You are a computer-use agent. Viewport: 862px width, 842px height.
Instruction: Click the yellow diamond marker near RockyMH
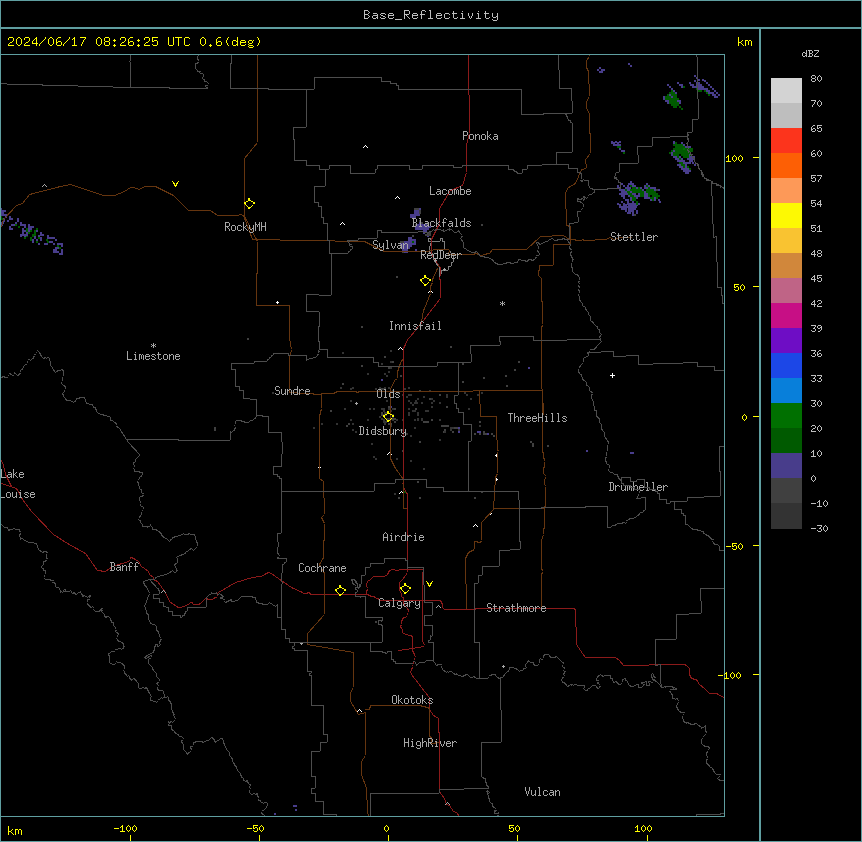[249, 203]
